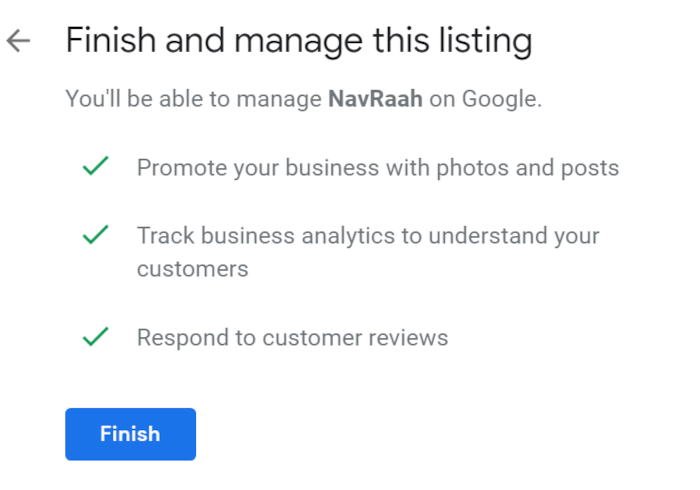Click the 'Track business analytics to understand your' line
Viewport: 700px width, 490px height.
point(368,237)
